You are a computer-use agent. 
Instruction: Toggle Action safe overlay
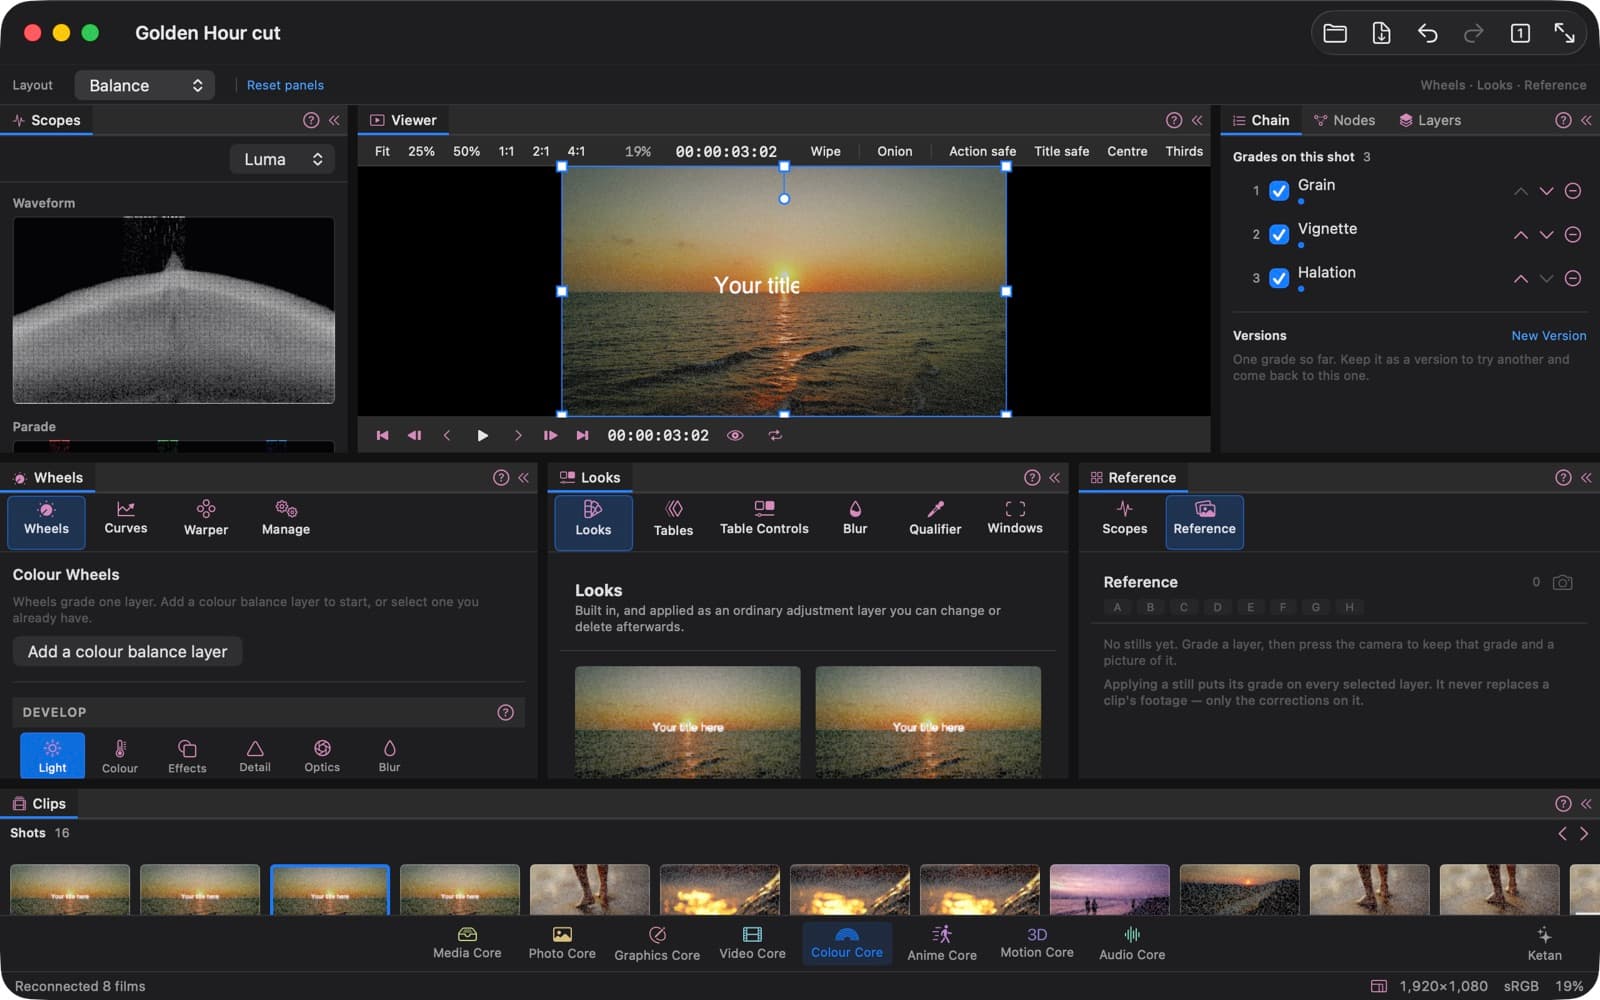coord(982,151)
